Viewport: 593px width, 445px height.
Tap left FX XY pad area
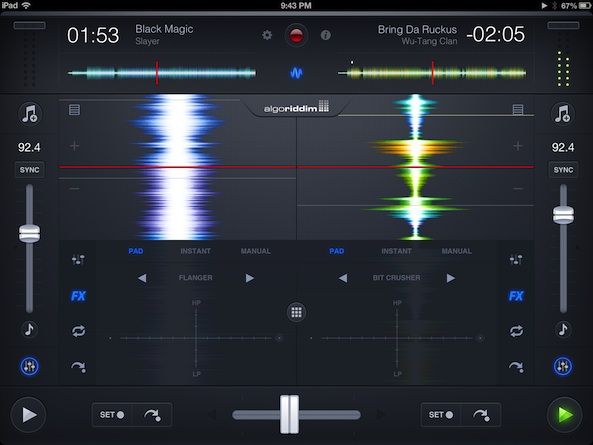tap(196, 338)
